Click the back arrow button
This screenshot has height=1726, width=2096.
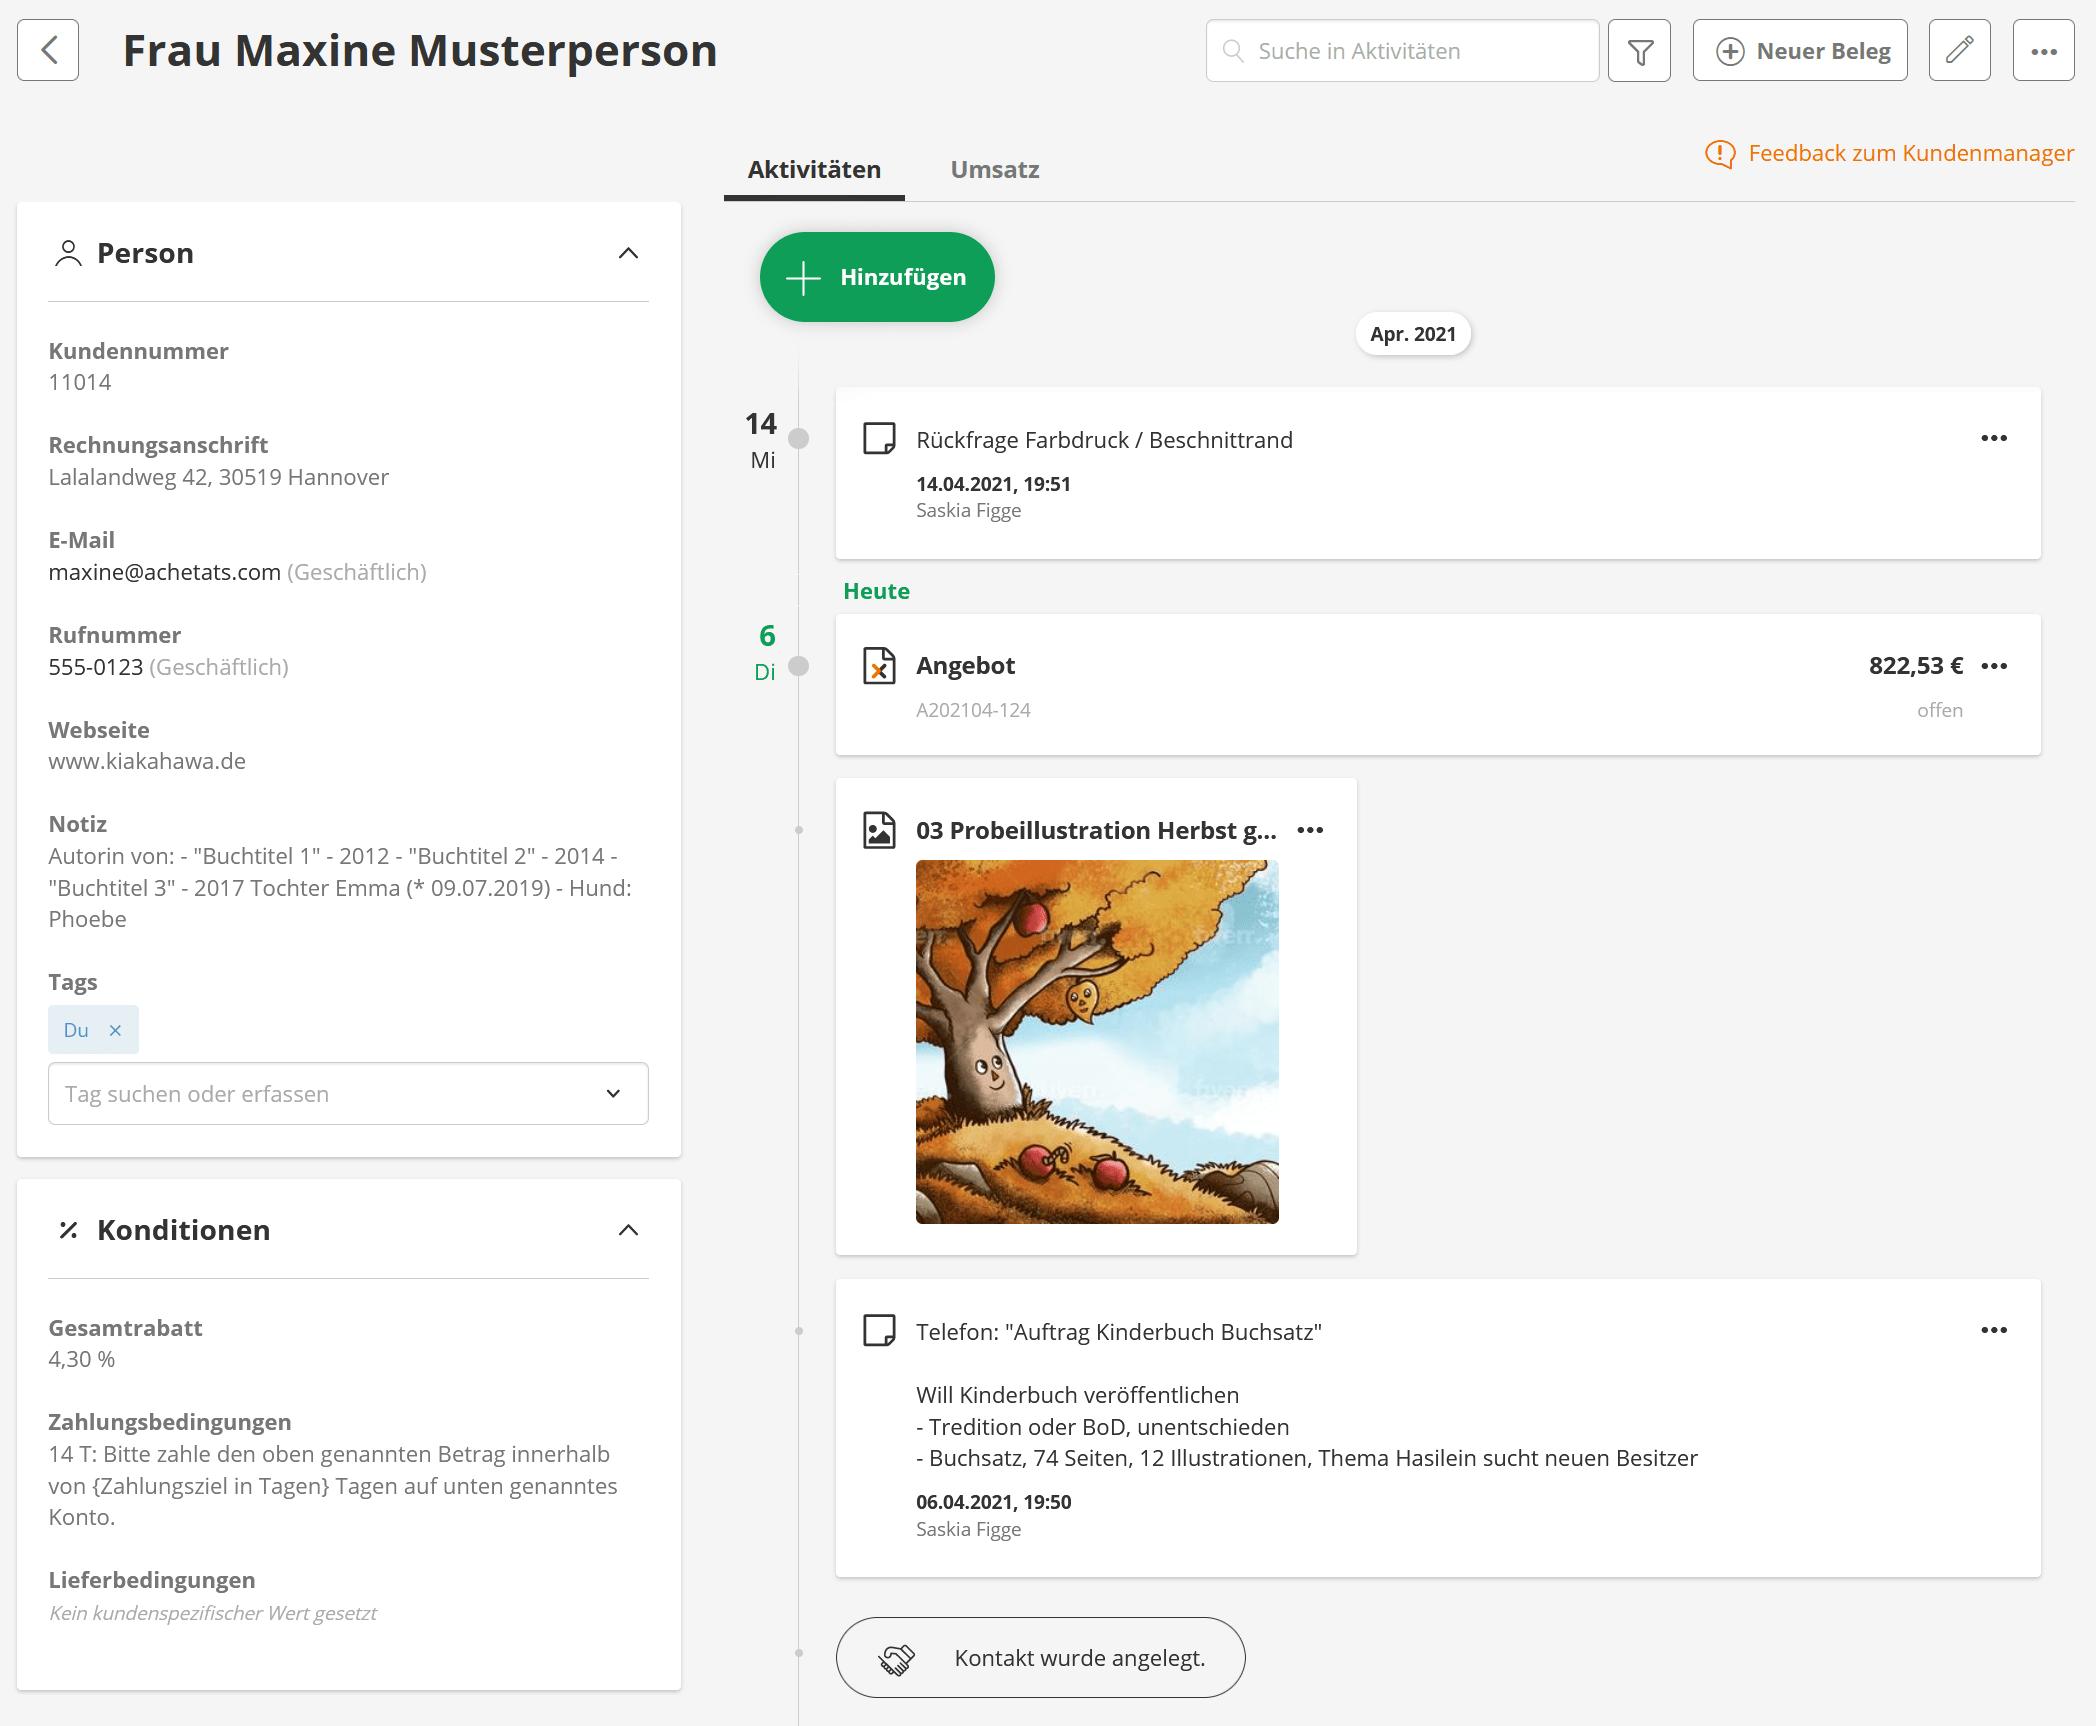48,50
